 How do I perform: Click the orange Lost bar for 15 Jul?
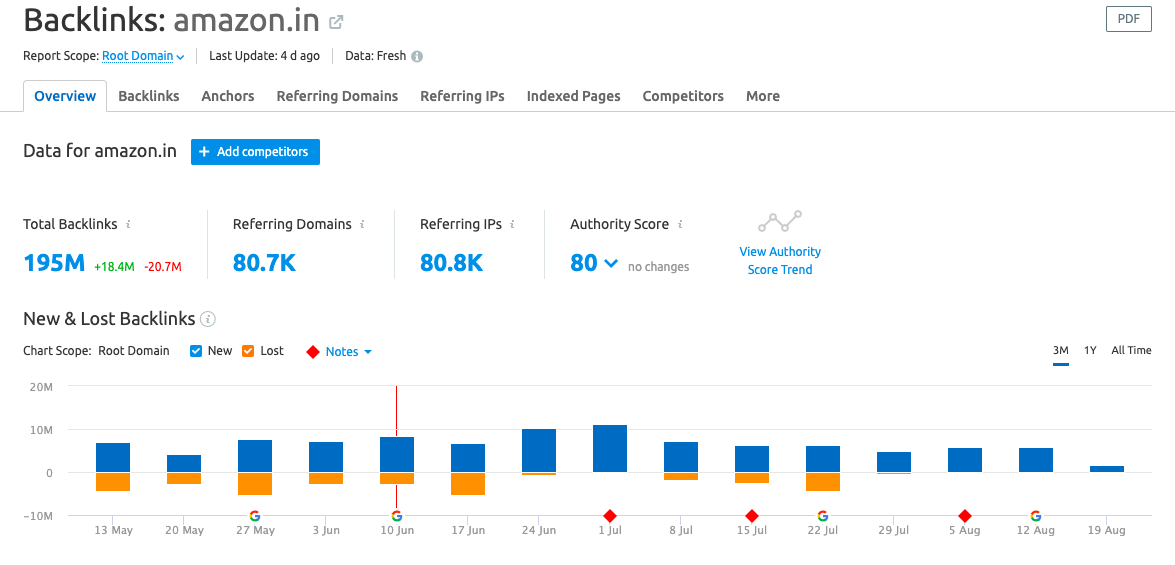[752, 478]
